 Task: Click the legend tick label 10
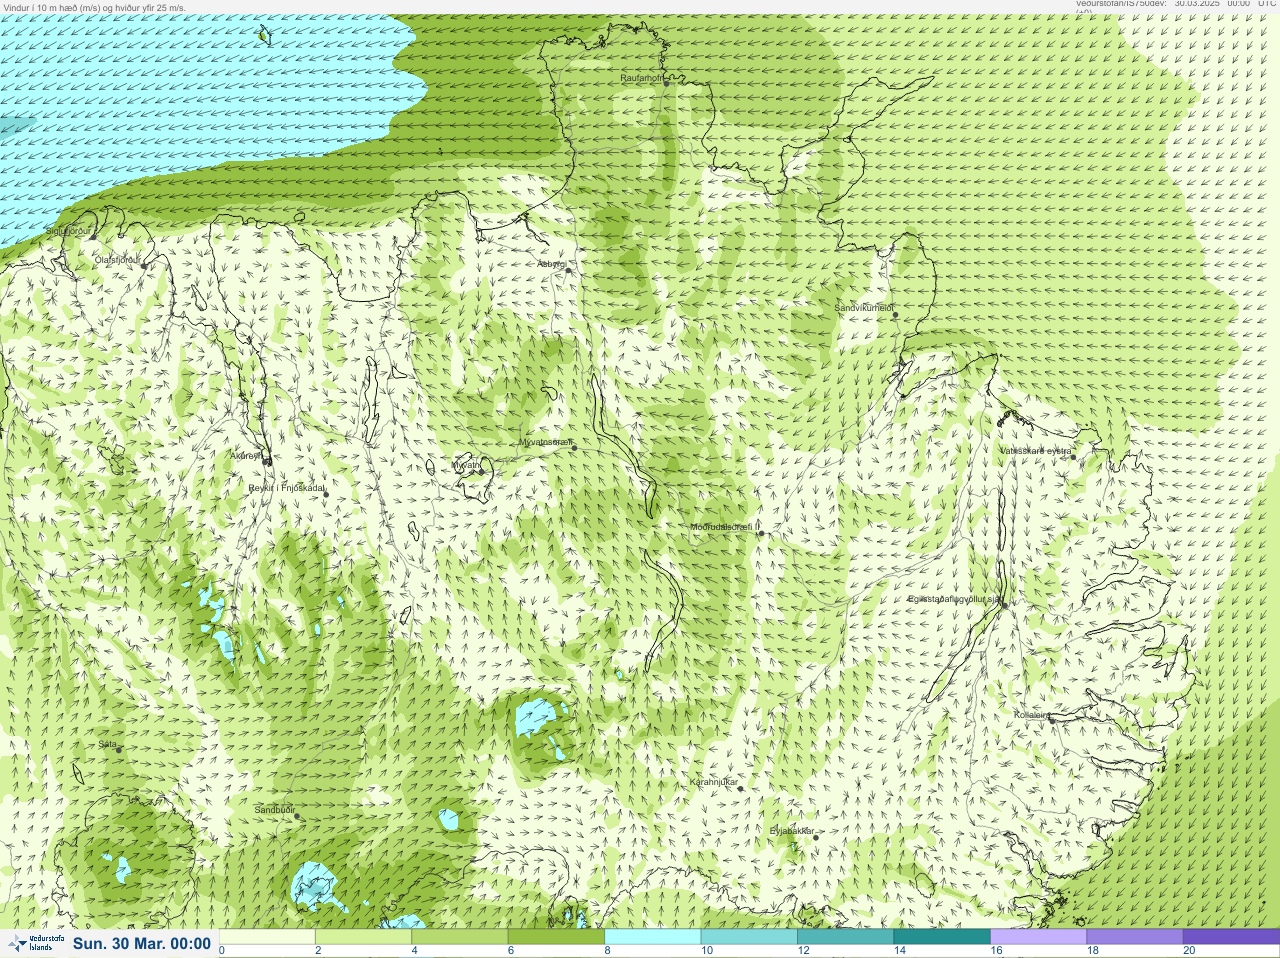click(707, 951)
